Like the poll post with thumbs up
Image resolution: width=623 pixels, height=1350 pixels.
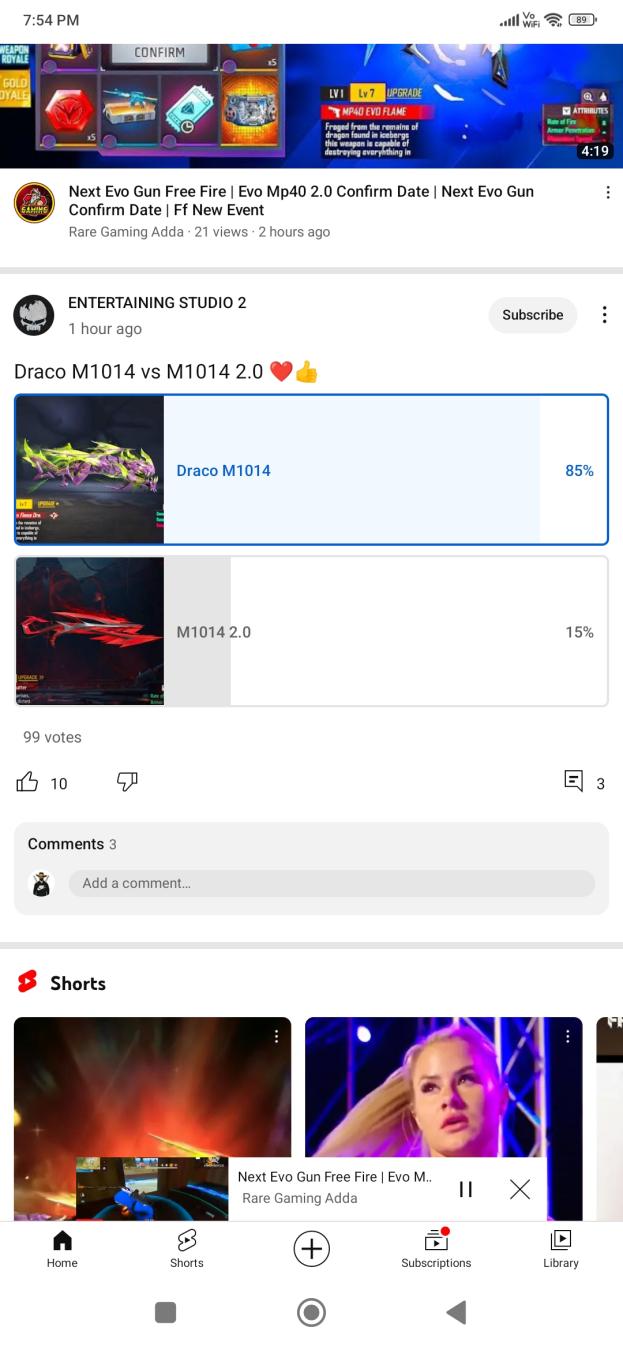click(27, 782)
